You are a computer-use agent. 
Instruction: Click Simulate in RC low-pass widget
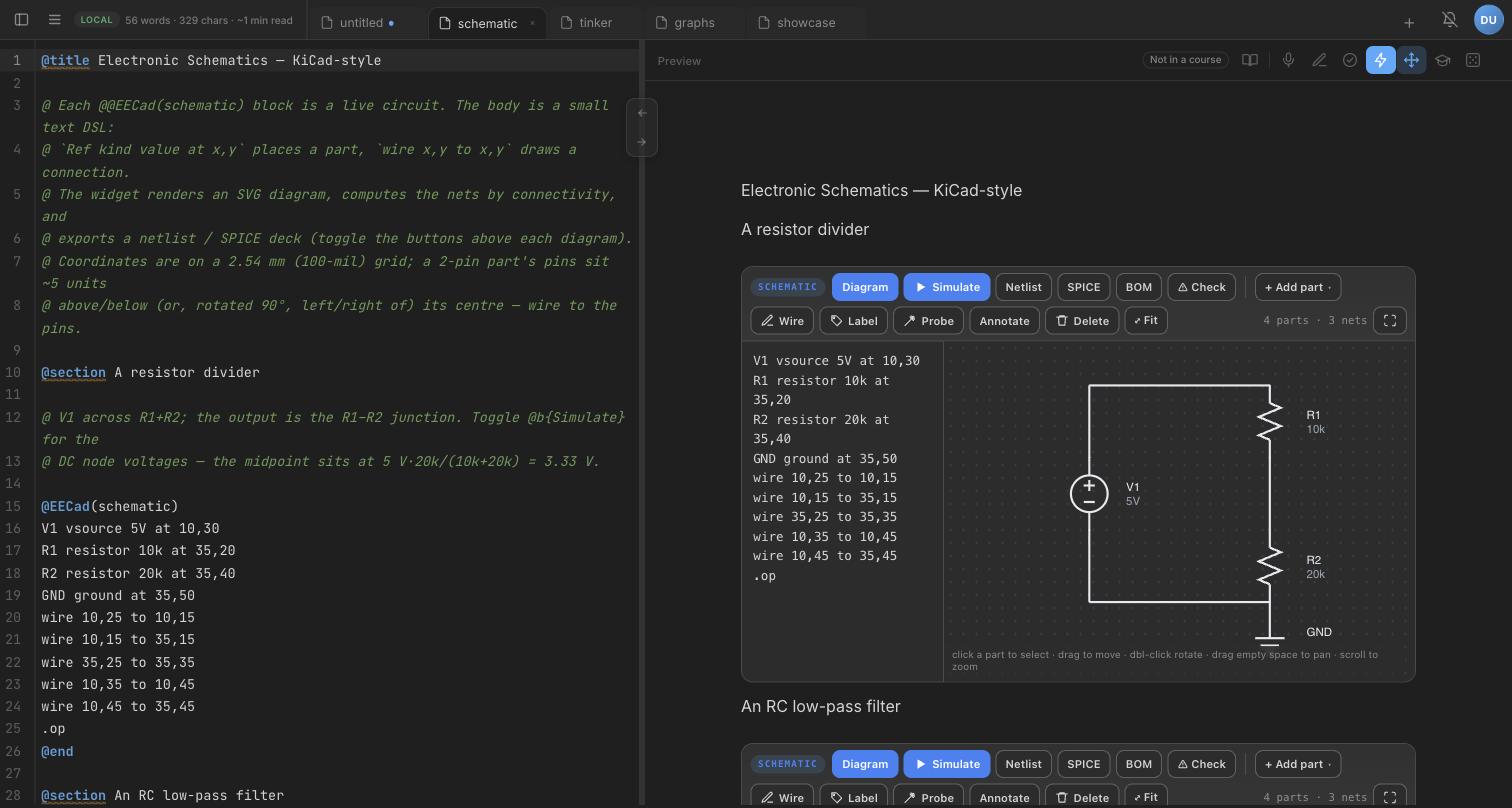pyautogui.click(x=946, y=764)
